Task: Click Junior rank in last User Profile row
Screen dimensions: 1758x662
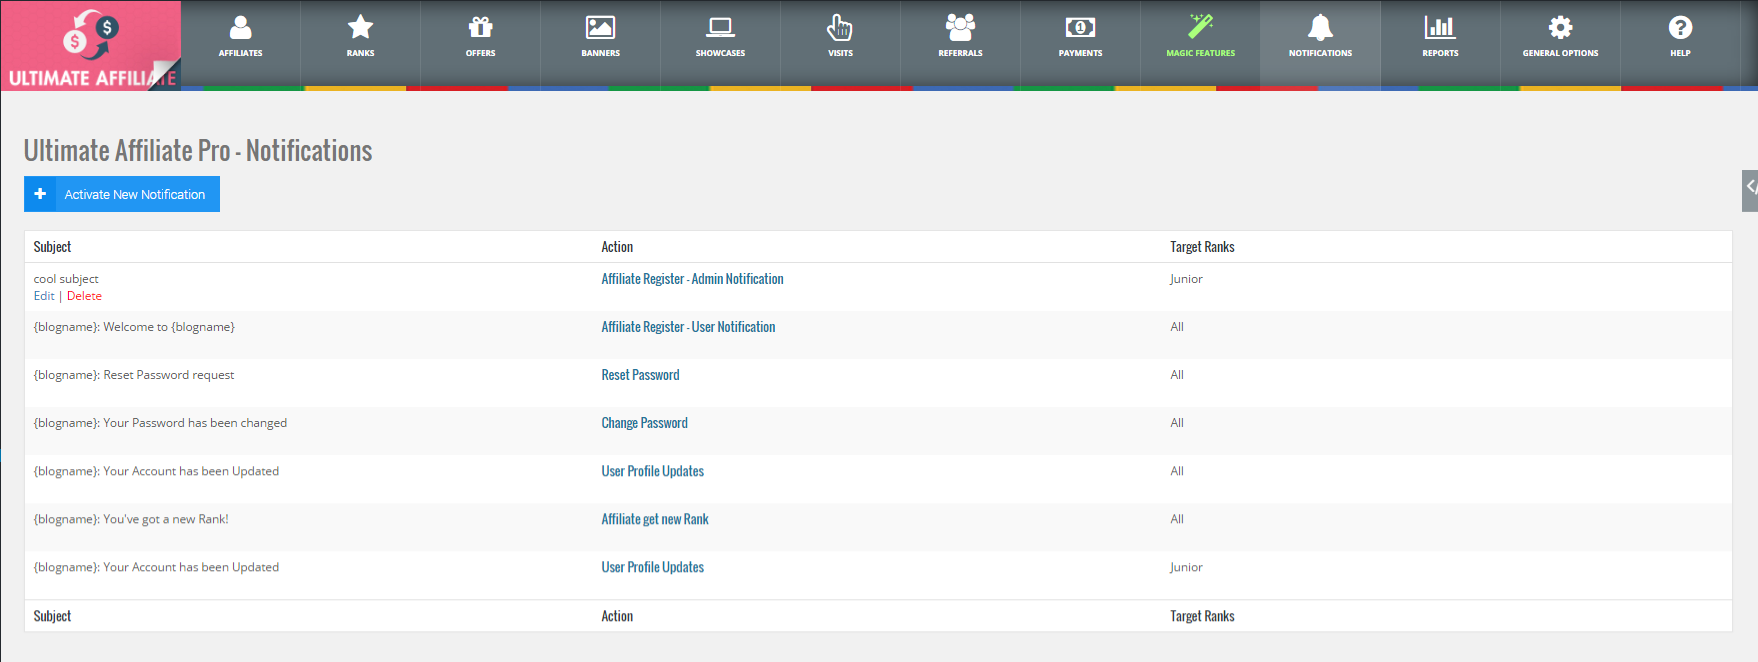Action: (x=1186, y=567)
